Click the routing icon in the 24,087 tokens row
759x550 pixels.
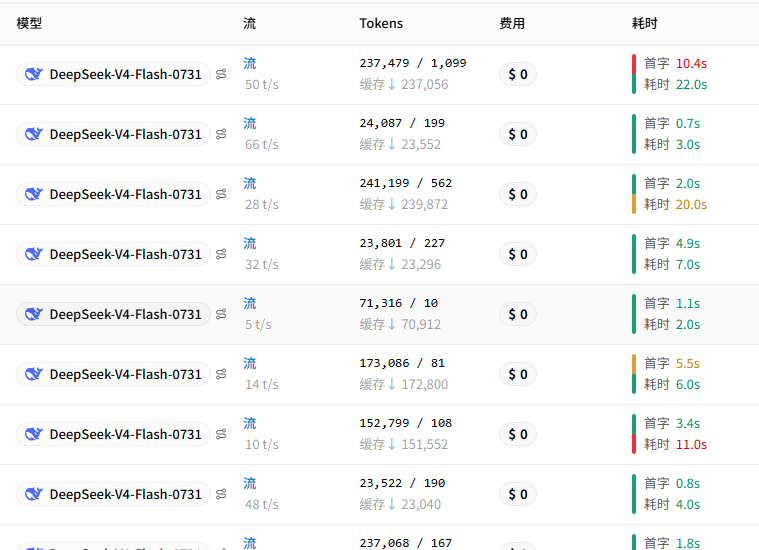[x=221, y=134]
